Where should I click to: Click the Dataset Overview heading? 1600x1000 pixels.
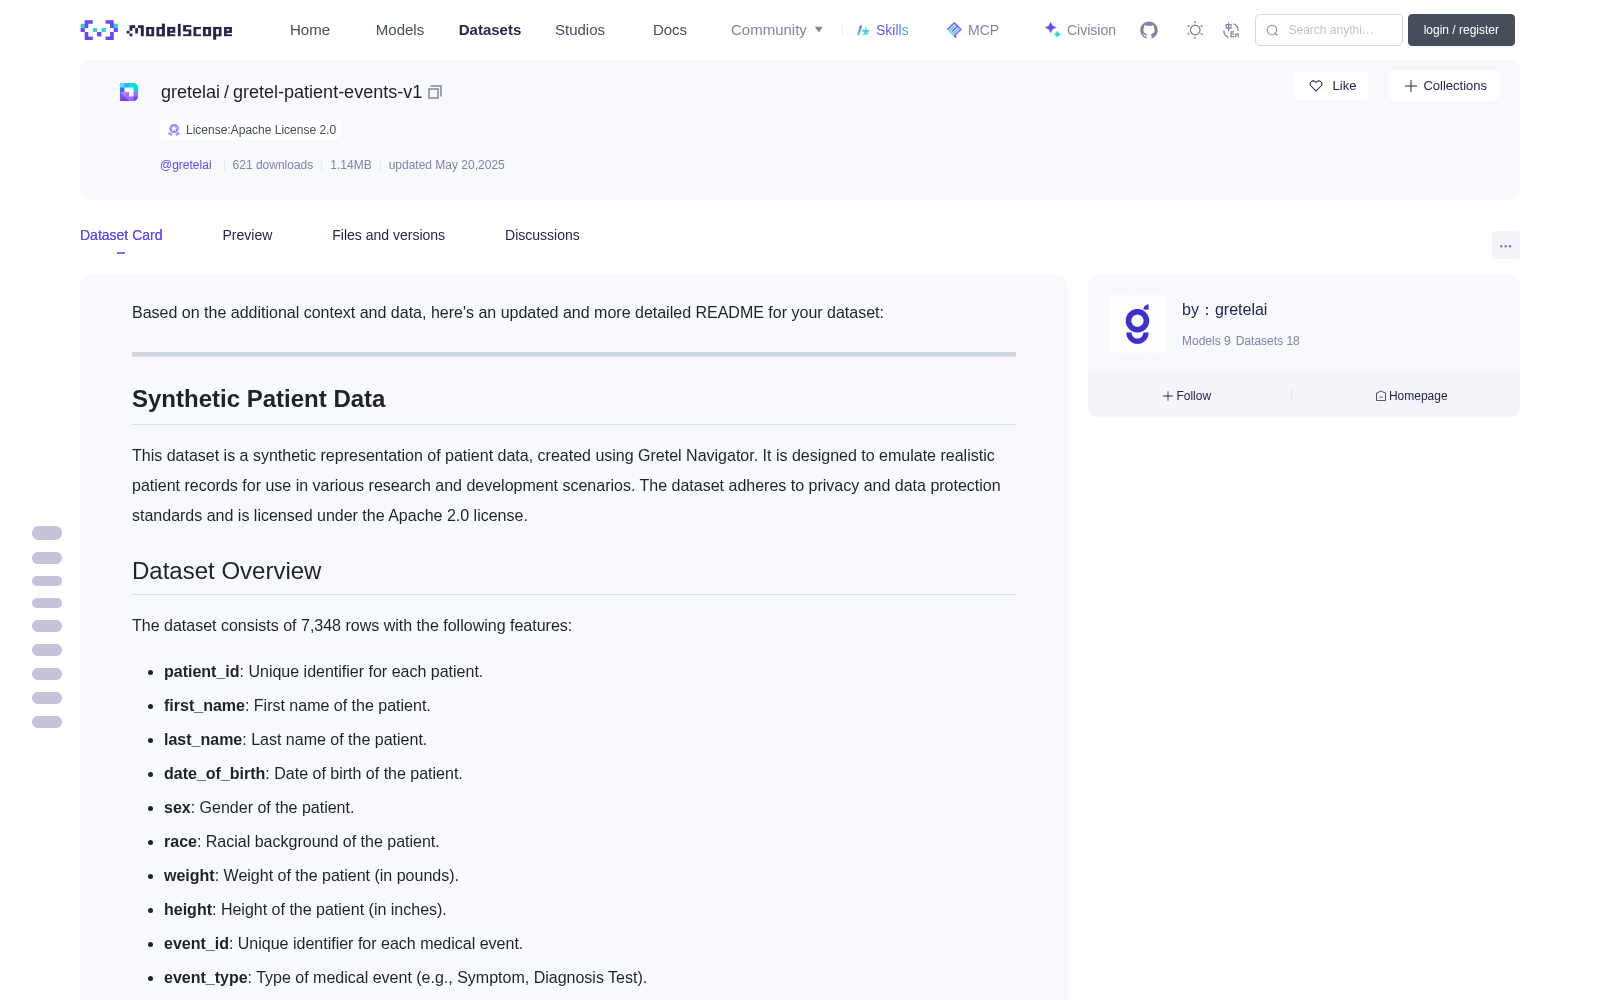click(227, 571)
